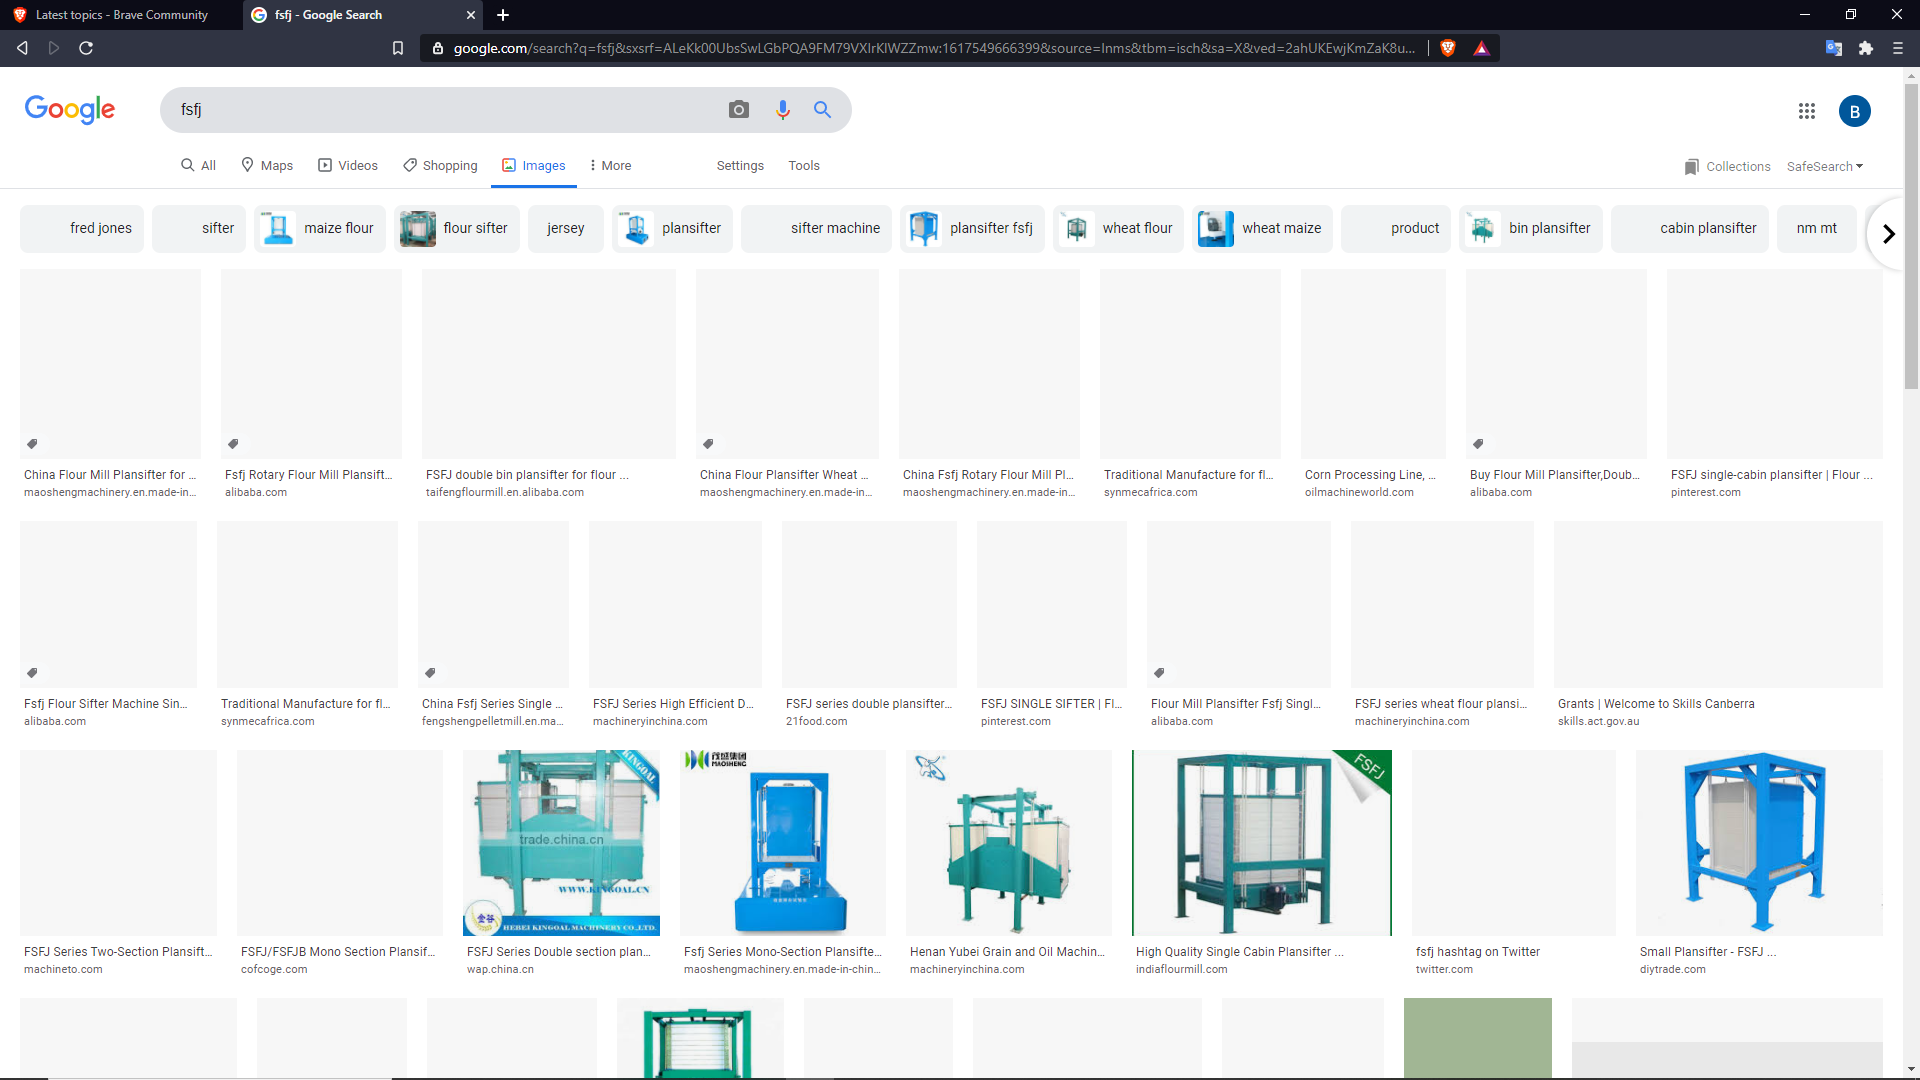Switch to the Videos search tab

(x=348, y=166)
